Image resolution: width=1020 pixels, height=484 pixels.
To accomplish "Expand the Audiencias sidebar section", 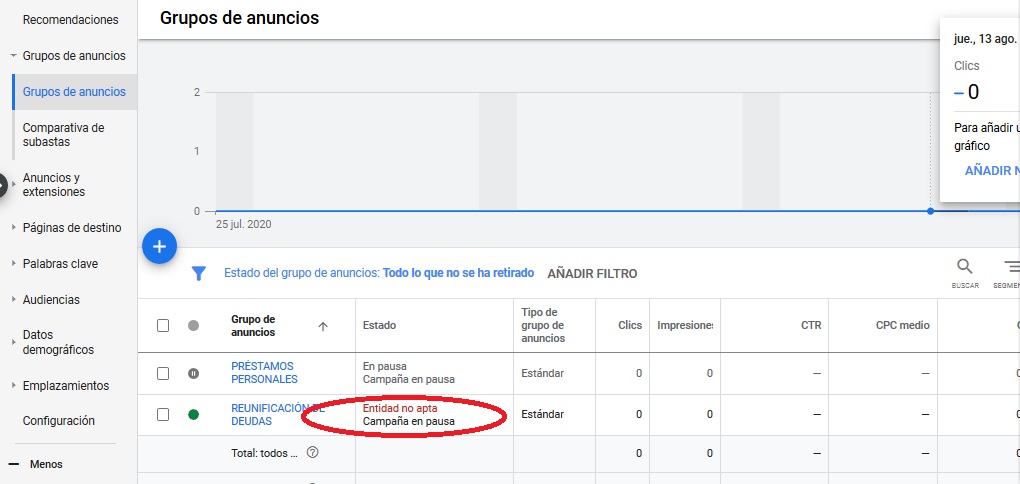I will pyautogui.click(x=51, y=300).
